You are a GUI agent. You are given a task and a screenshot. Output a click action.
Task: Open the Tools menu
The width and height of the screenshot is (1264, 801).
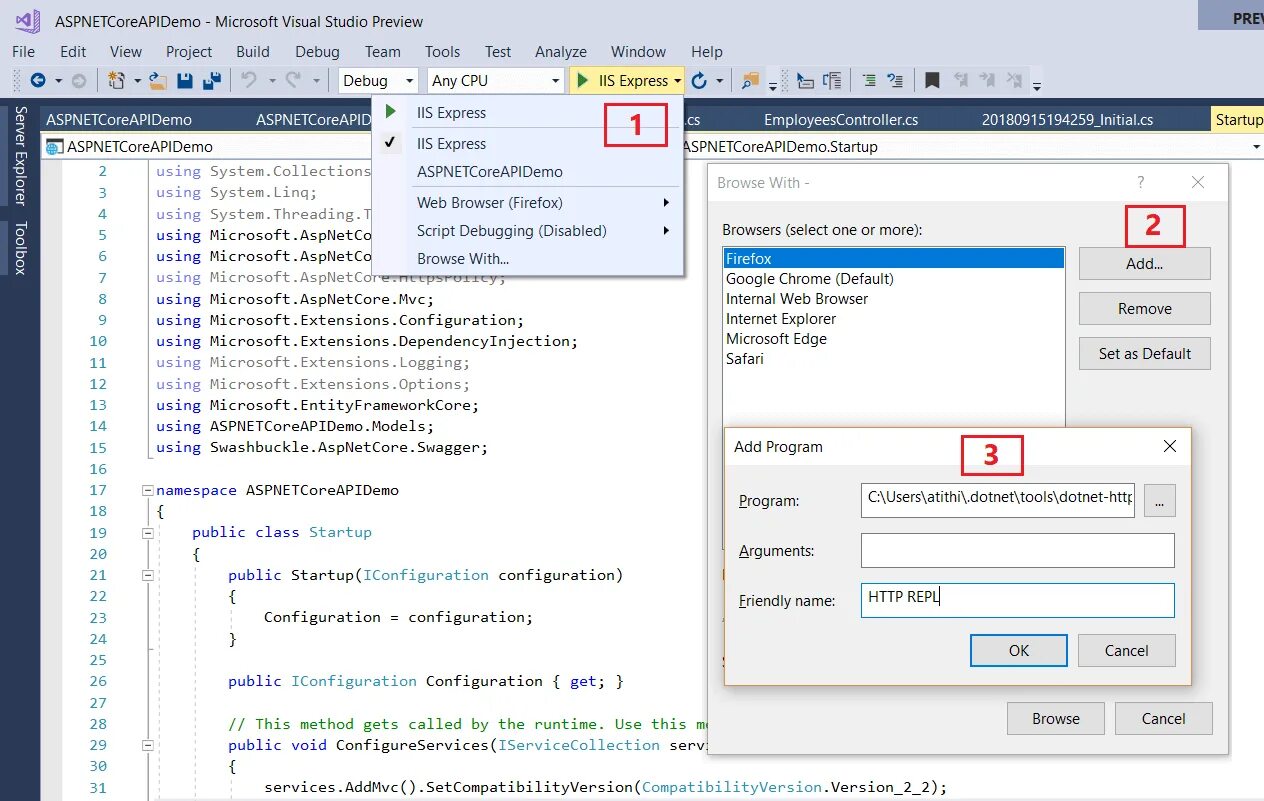(x=442, y=52)
